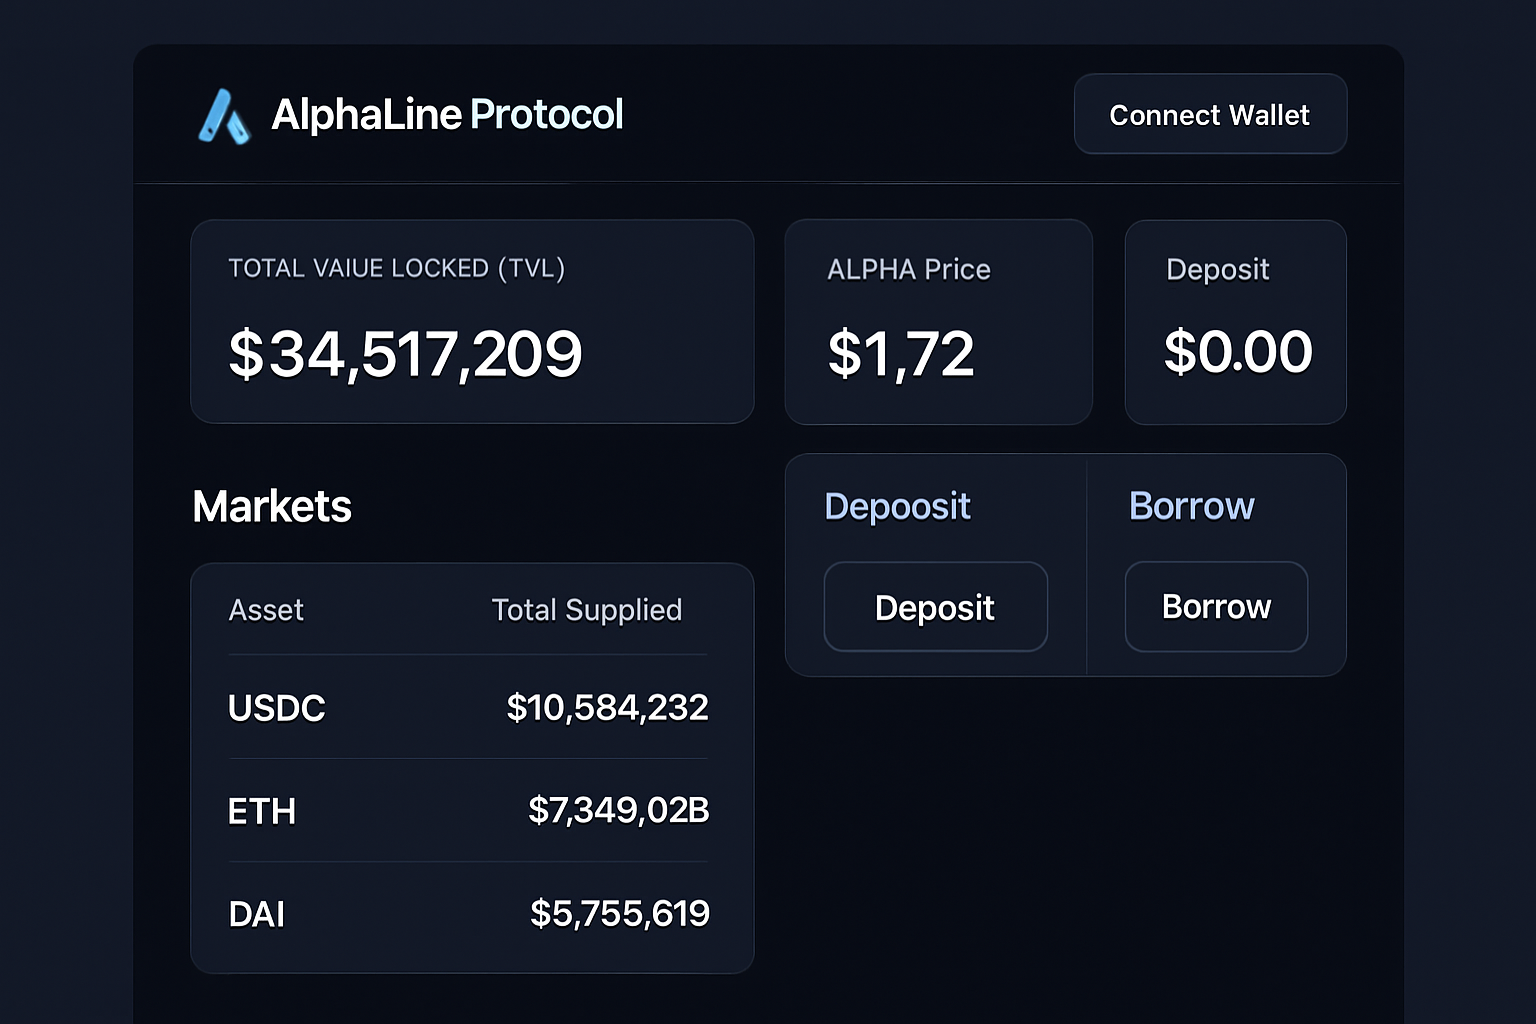Click the Deposit balance card showing $0.00
The image size is (1536, 1024).
(1236, 322)
